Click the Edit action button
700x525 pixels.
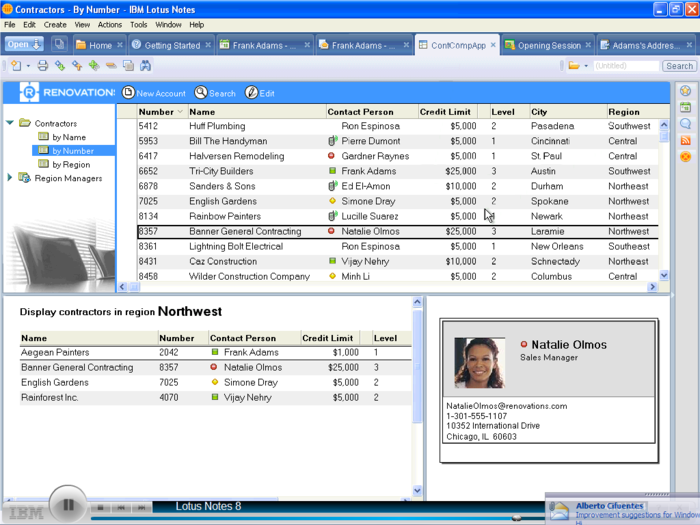coord(260,93)
